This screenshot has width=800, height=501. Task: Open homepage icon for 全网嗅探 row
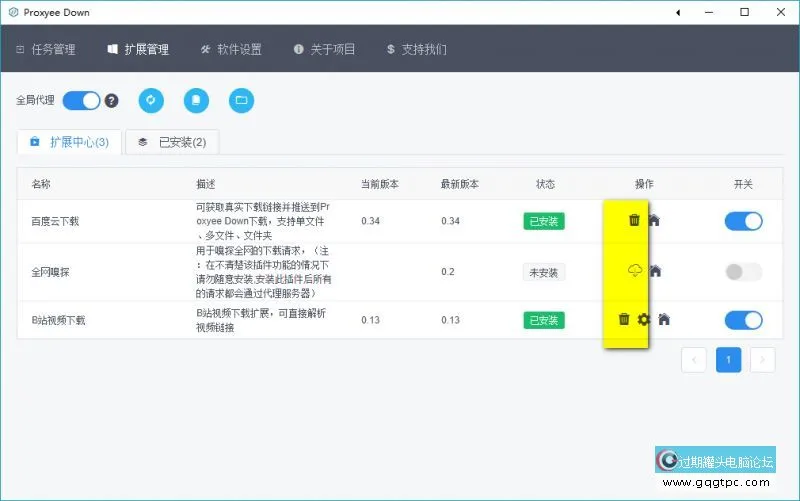pyautogui.click(x=655, y=270)
